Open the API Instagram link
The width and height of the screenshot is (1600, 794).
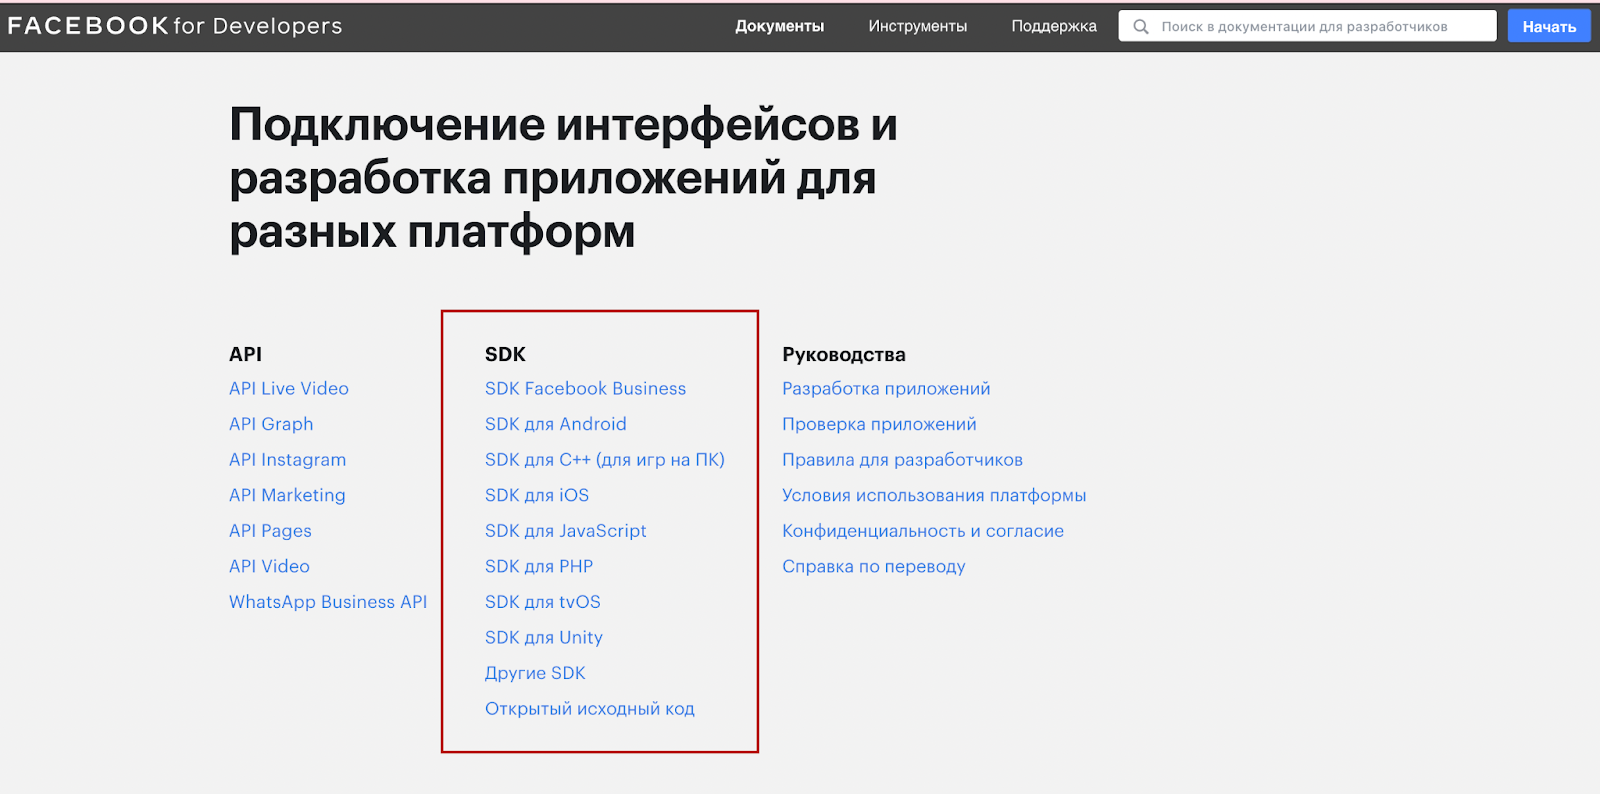click(x=287, y=460)
